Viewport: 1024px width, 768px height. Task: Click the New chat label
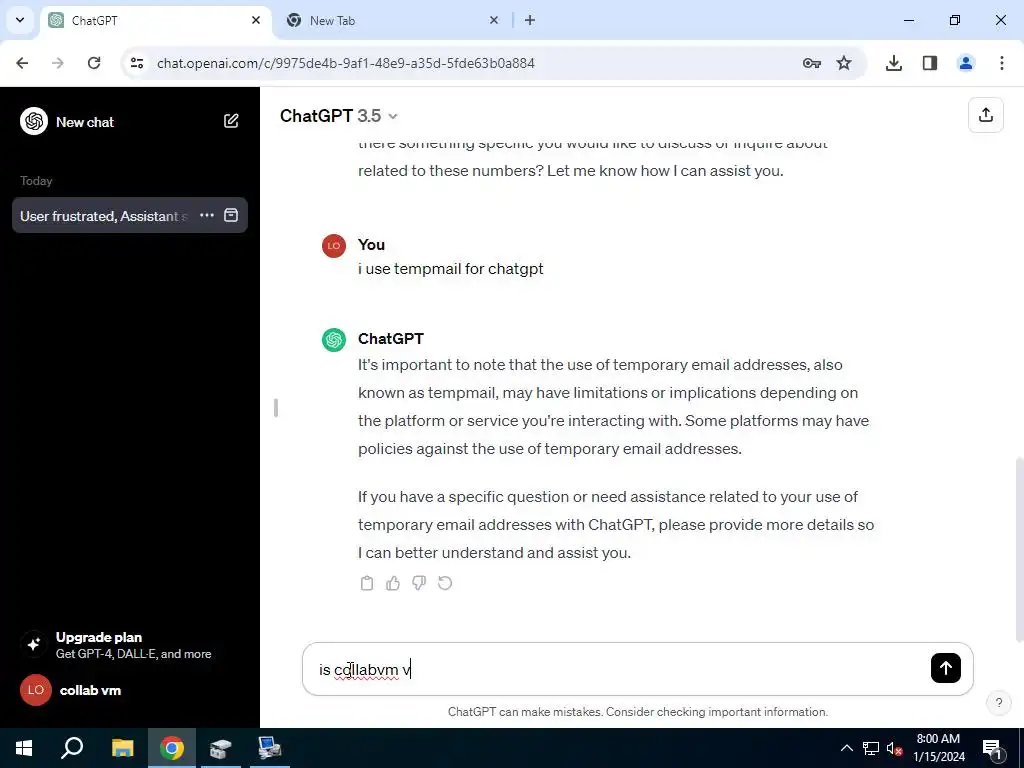point(85,122)
